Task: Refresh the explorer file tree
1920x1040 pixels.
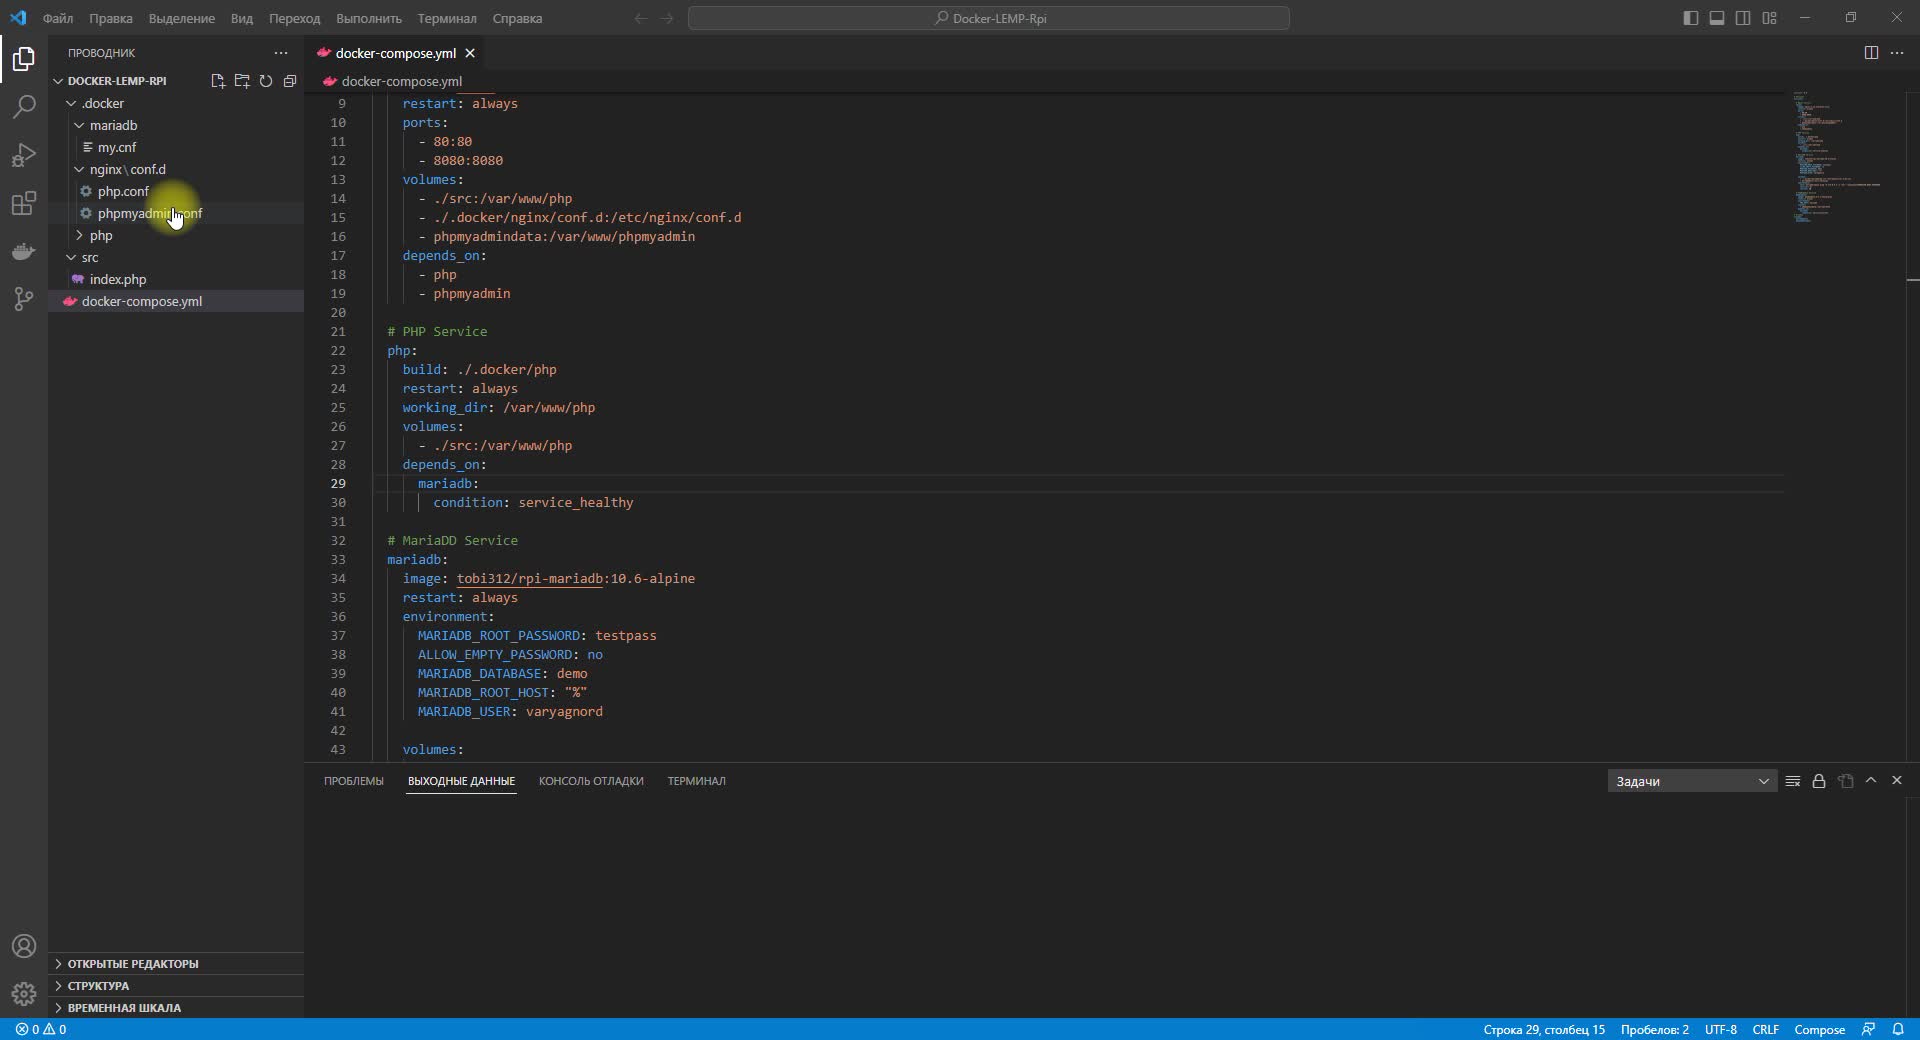Action: coord(265,81)
